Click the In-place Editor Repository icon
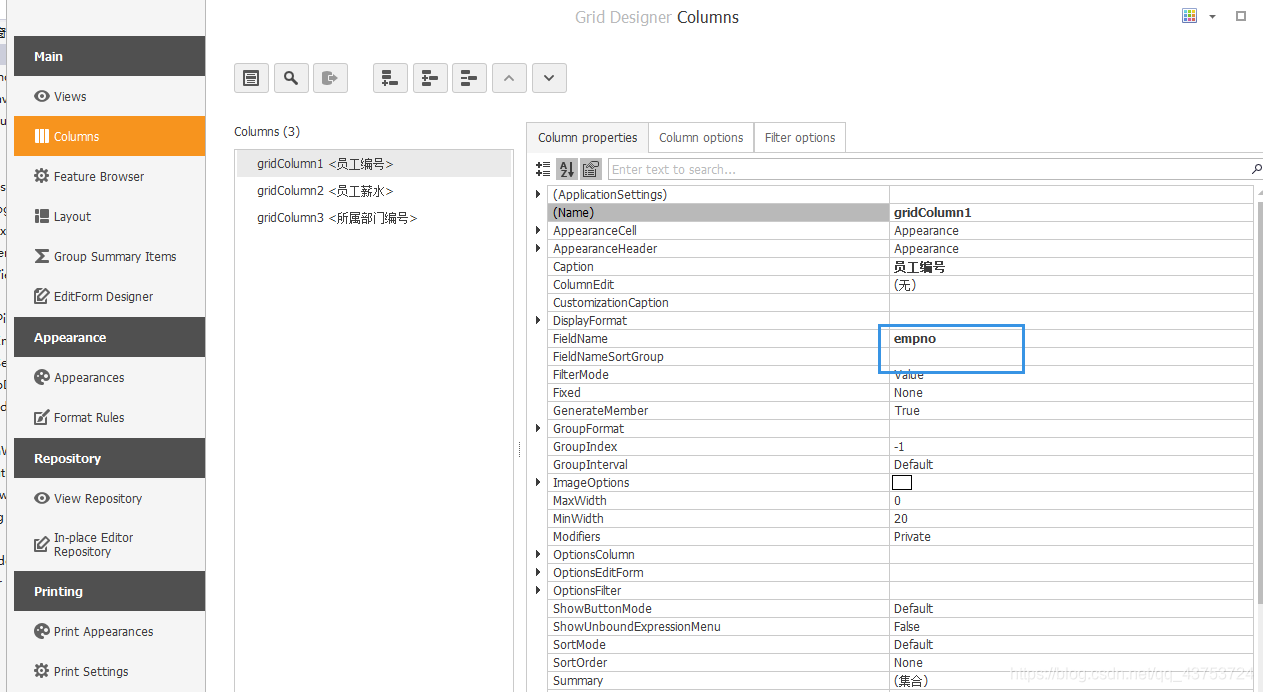The width and height of the screenshot is (1263, 692). click(41, 544)
